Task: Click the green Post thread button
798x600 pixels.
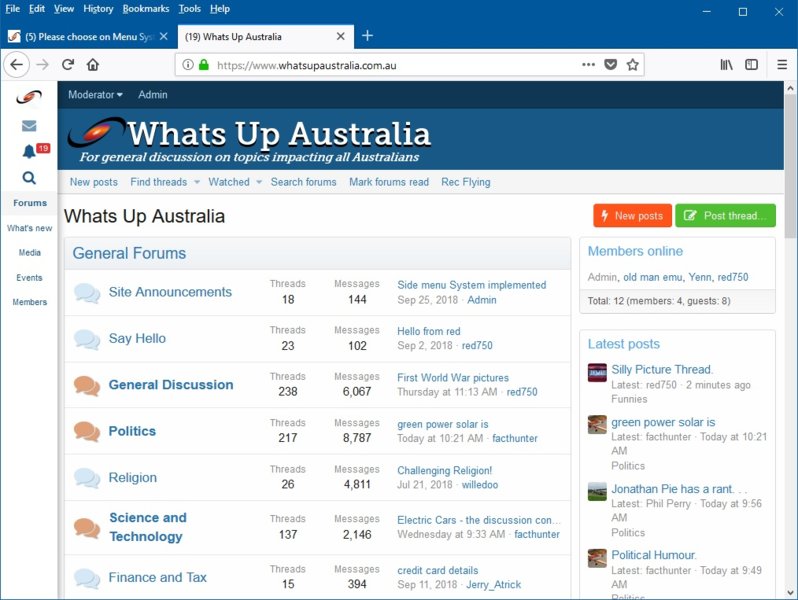Action: (725, 216)
